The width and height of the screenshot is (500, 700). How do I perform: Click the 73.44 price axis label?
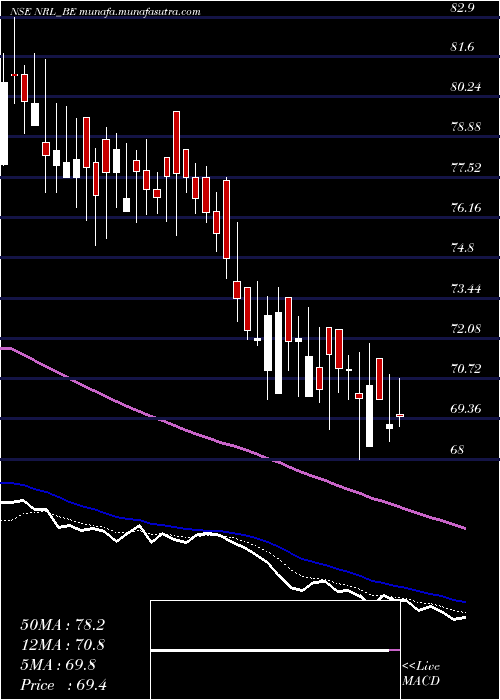pyautogui.click(x=467, y=288)
